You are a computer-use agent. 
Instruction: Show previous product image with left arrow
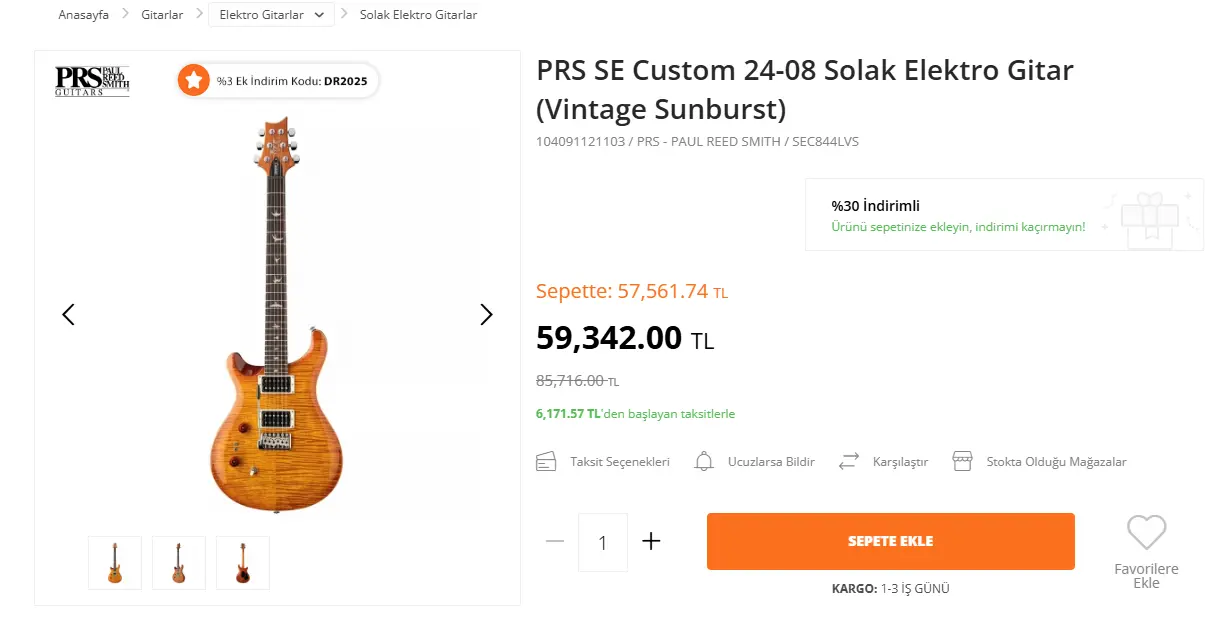click(68, 315)
